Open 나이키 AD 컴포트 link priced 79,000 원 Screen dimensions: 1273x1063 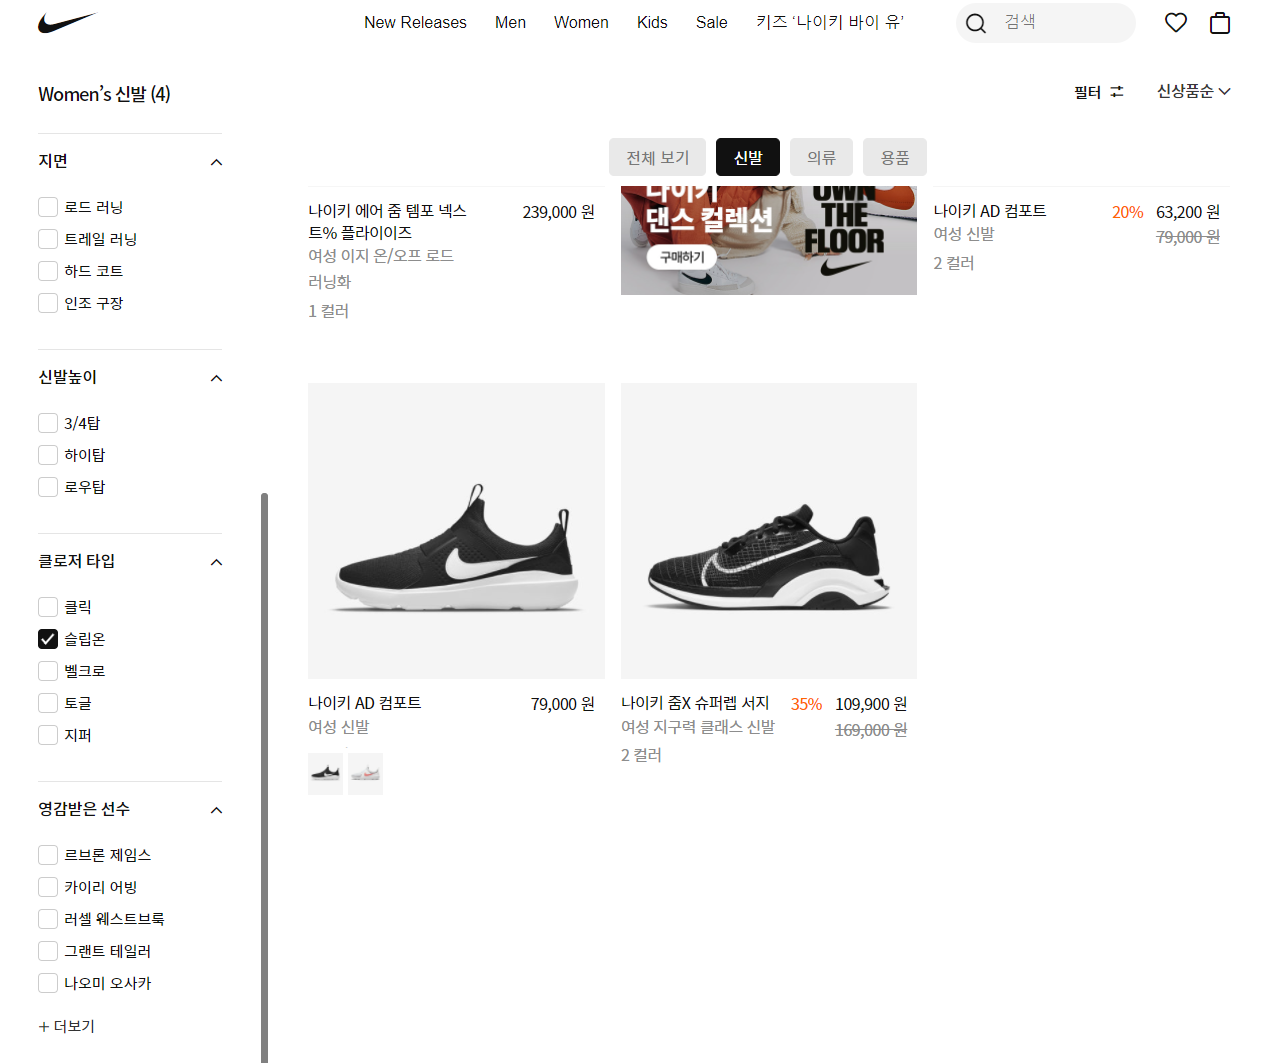(x=365, y=703)
